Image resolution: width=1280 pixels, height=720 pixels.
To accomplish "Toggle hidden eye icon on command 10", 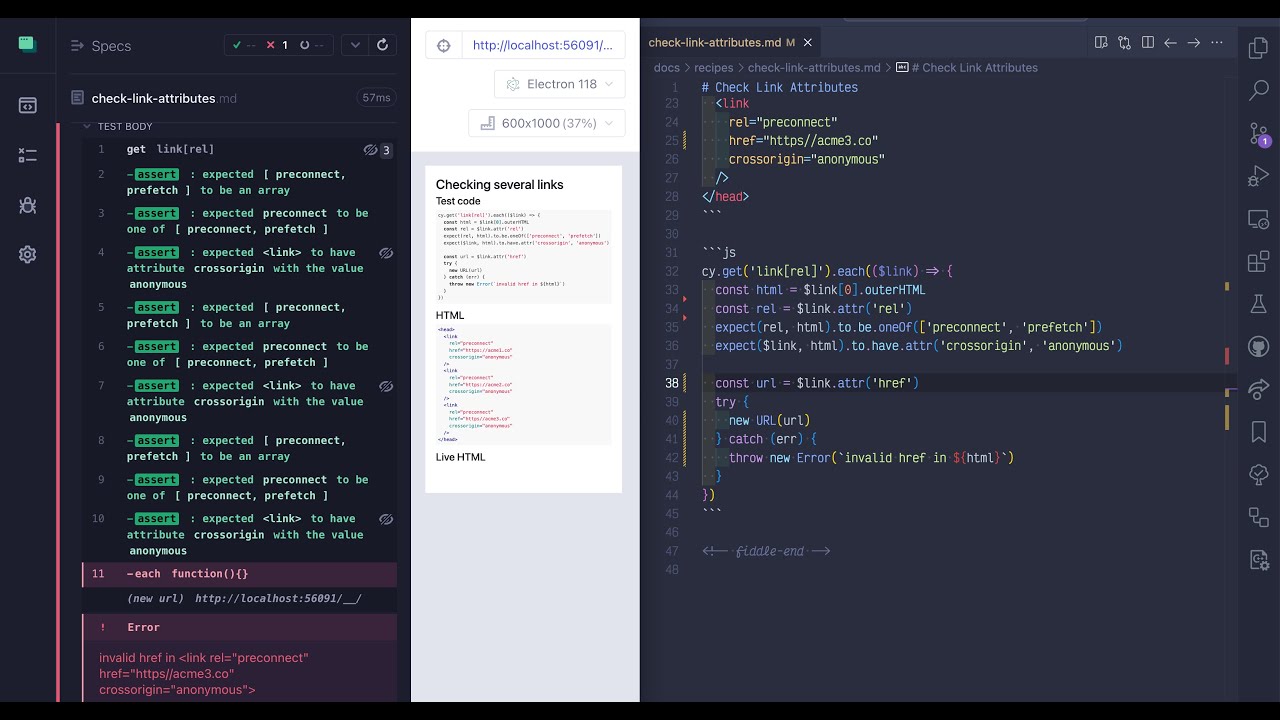I will point(386,519).
